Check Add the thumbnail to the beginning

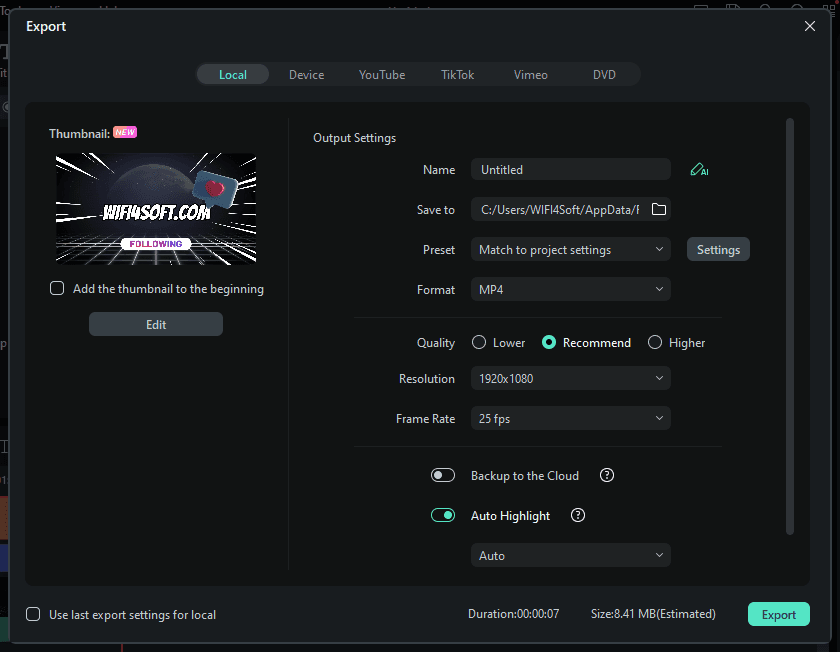click(x=57, y=289)
